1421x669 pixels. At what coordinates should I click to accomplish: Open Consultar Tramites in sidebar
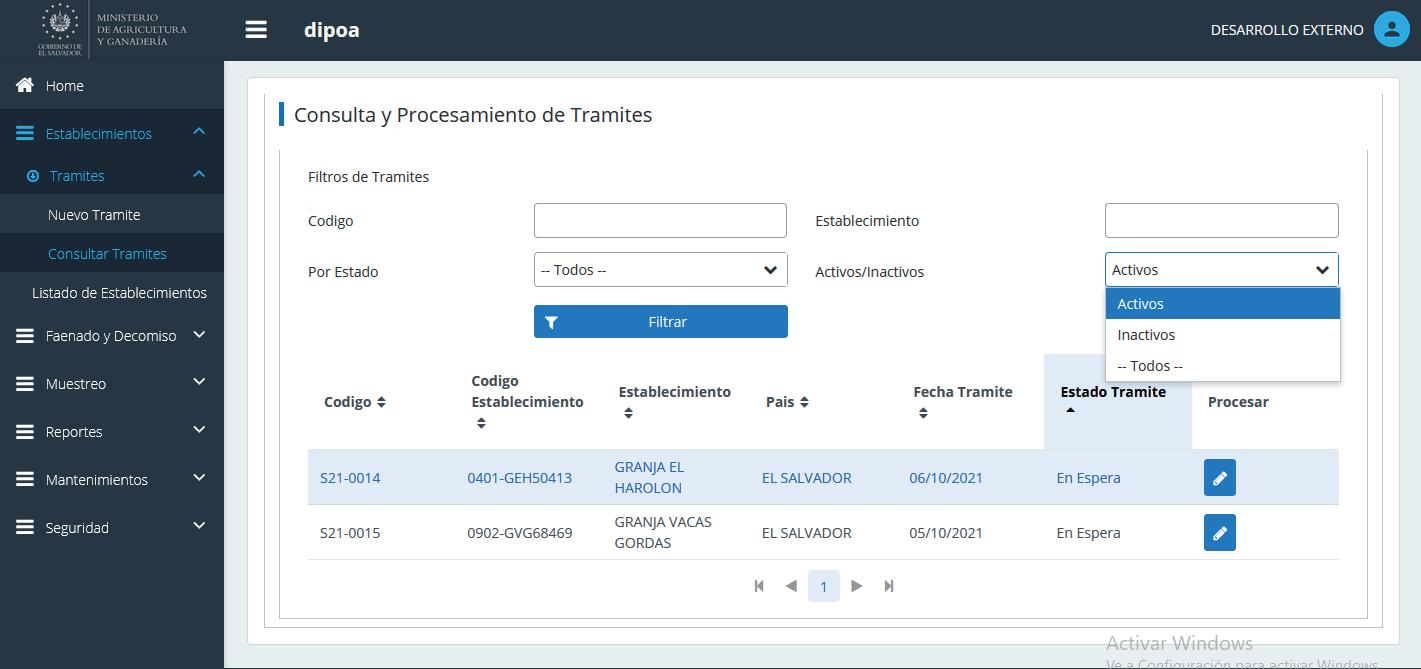pos(107,254)
